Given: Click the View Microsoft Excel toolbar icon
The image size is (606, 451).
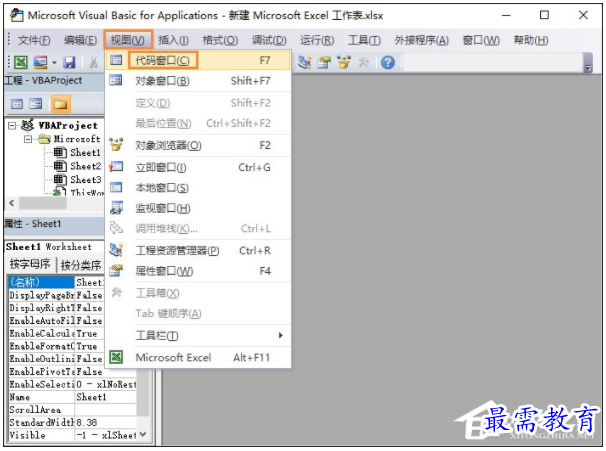Looking at the screenshot, I should [20, 62].
